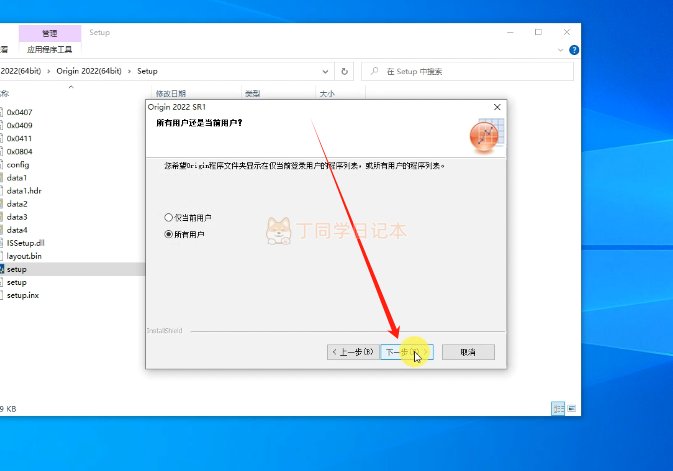Click the 取消 button in installer
This screenshot has height=471, width=673.
tap(468, 352)
